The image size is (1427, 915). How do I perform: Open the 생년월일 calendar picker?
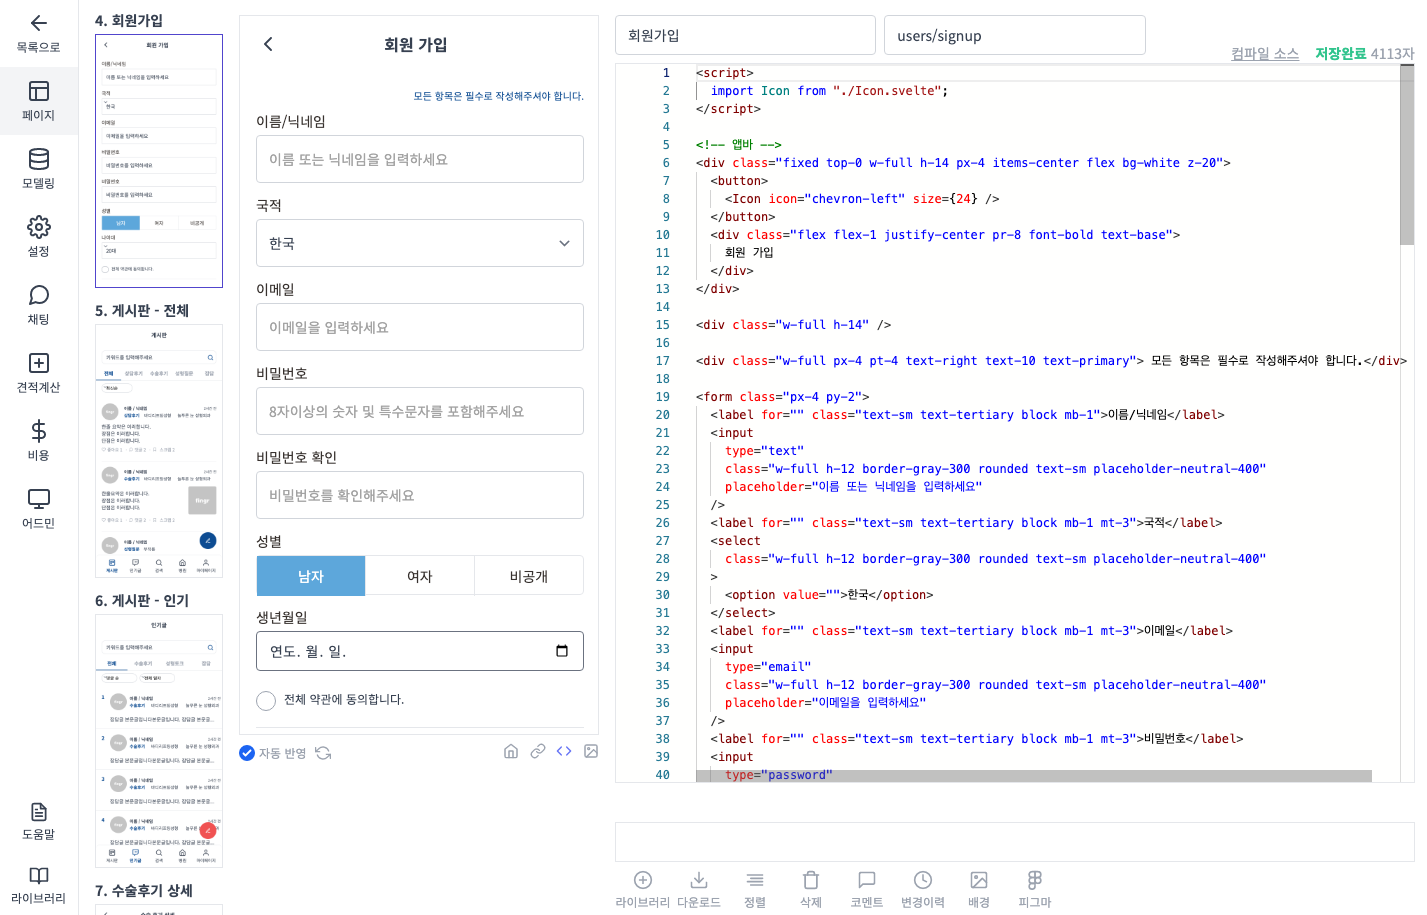562,651
